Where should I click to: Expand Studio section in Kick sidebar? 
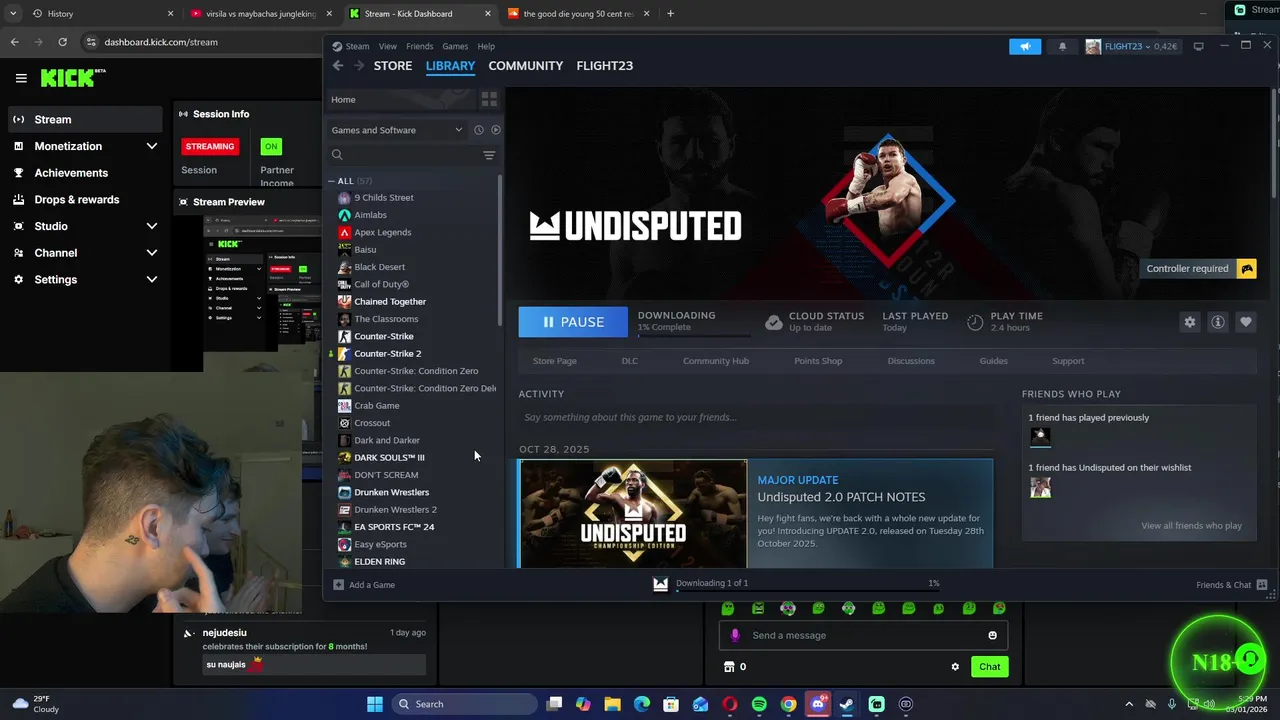tap(151, 226)
